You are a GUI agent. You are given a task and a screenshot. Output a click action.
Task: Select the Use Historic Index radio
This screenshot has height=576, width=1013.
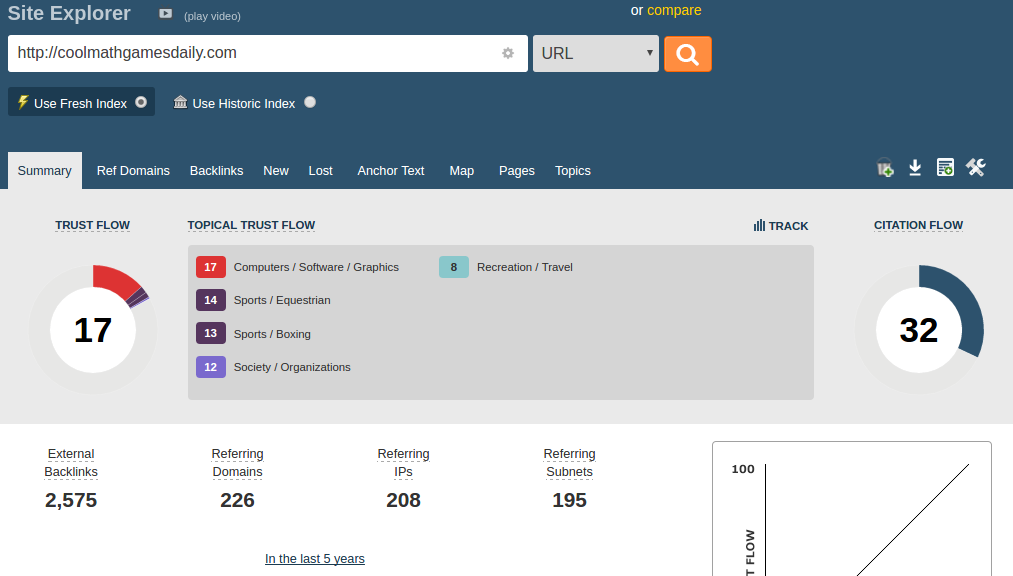(x=310, y=102)
